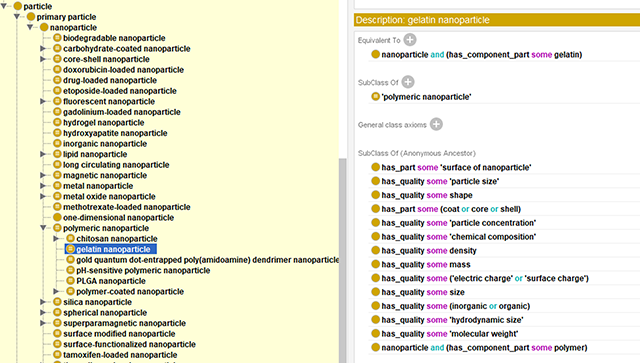640x363 pixels.
Task: Expand spherical nanoparticle node
Action: [43, 312]
